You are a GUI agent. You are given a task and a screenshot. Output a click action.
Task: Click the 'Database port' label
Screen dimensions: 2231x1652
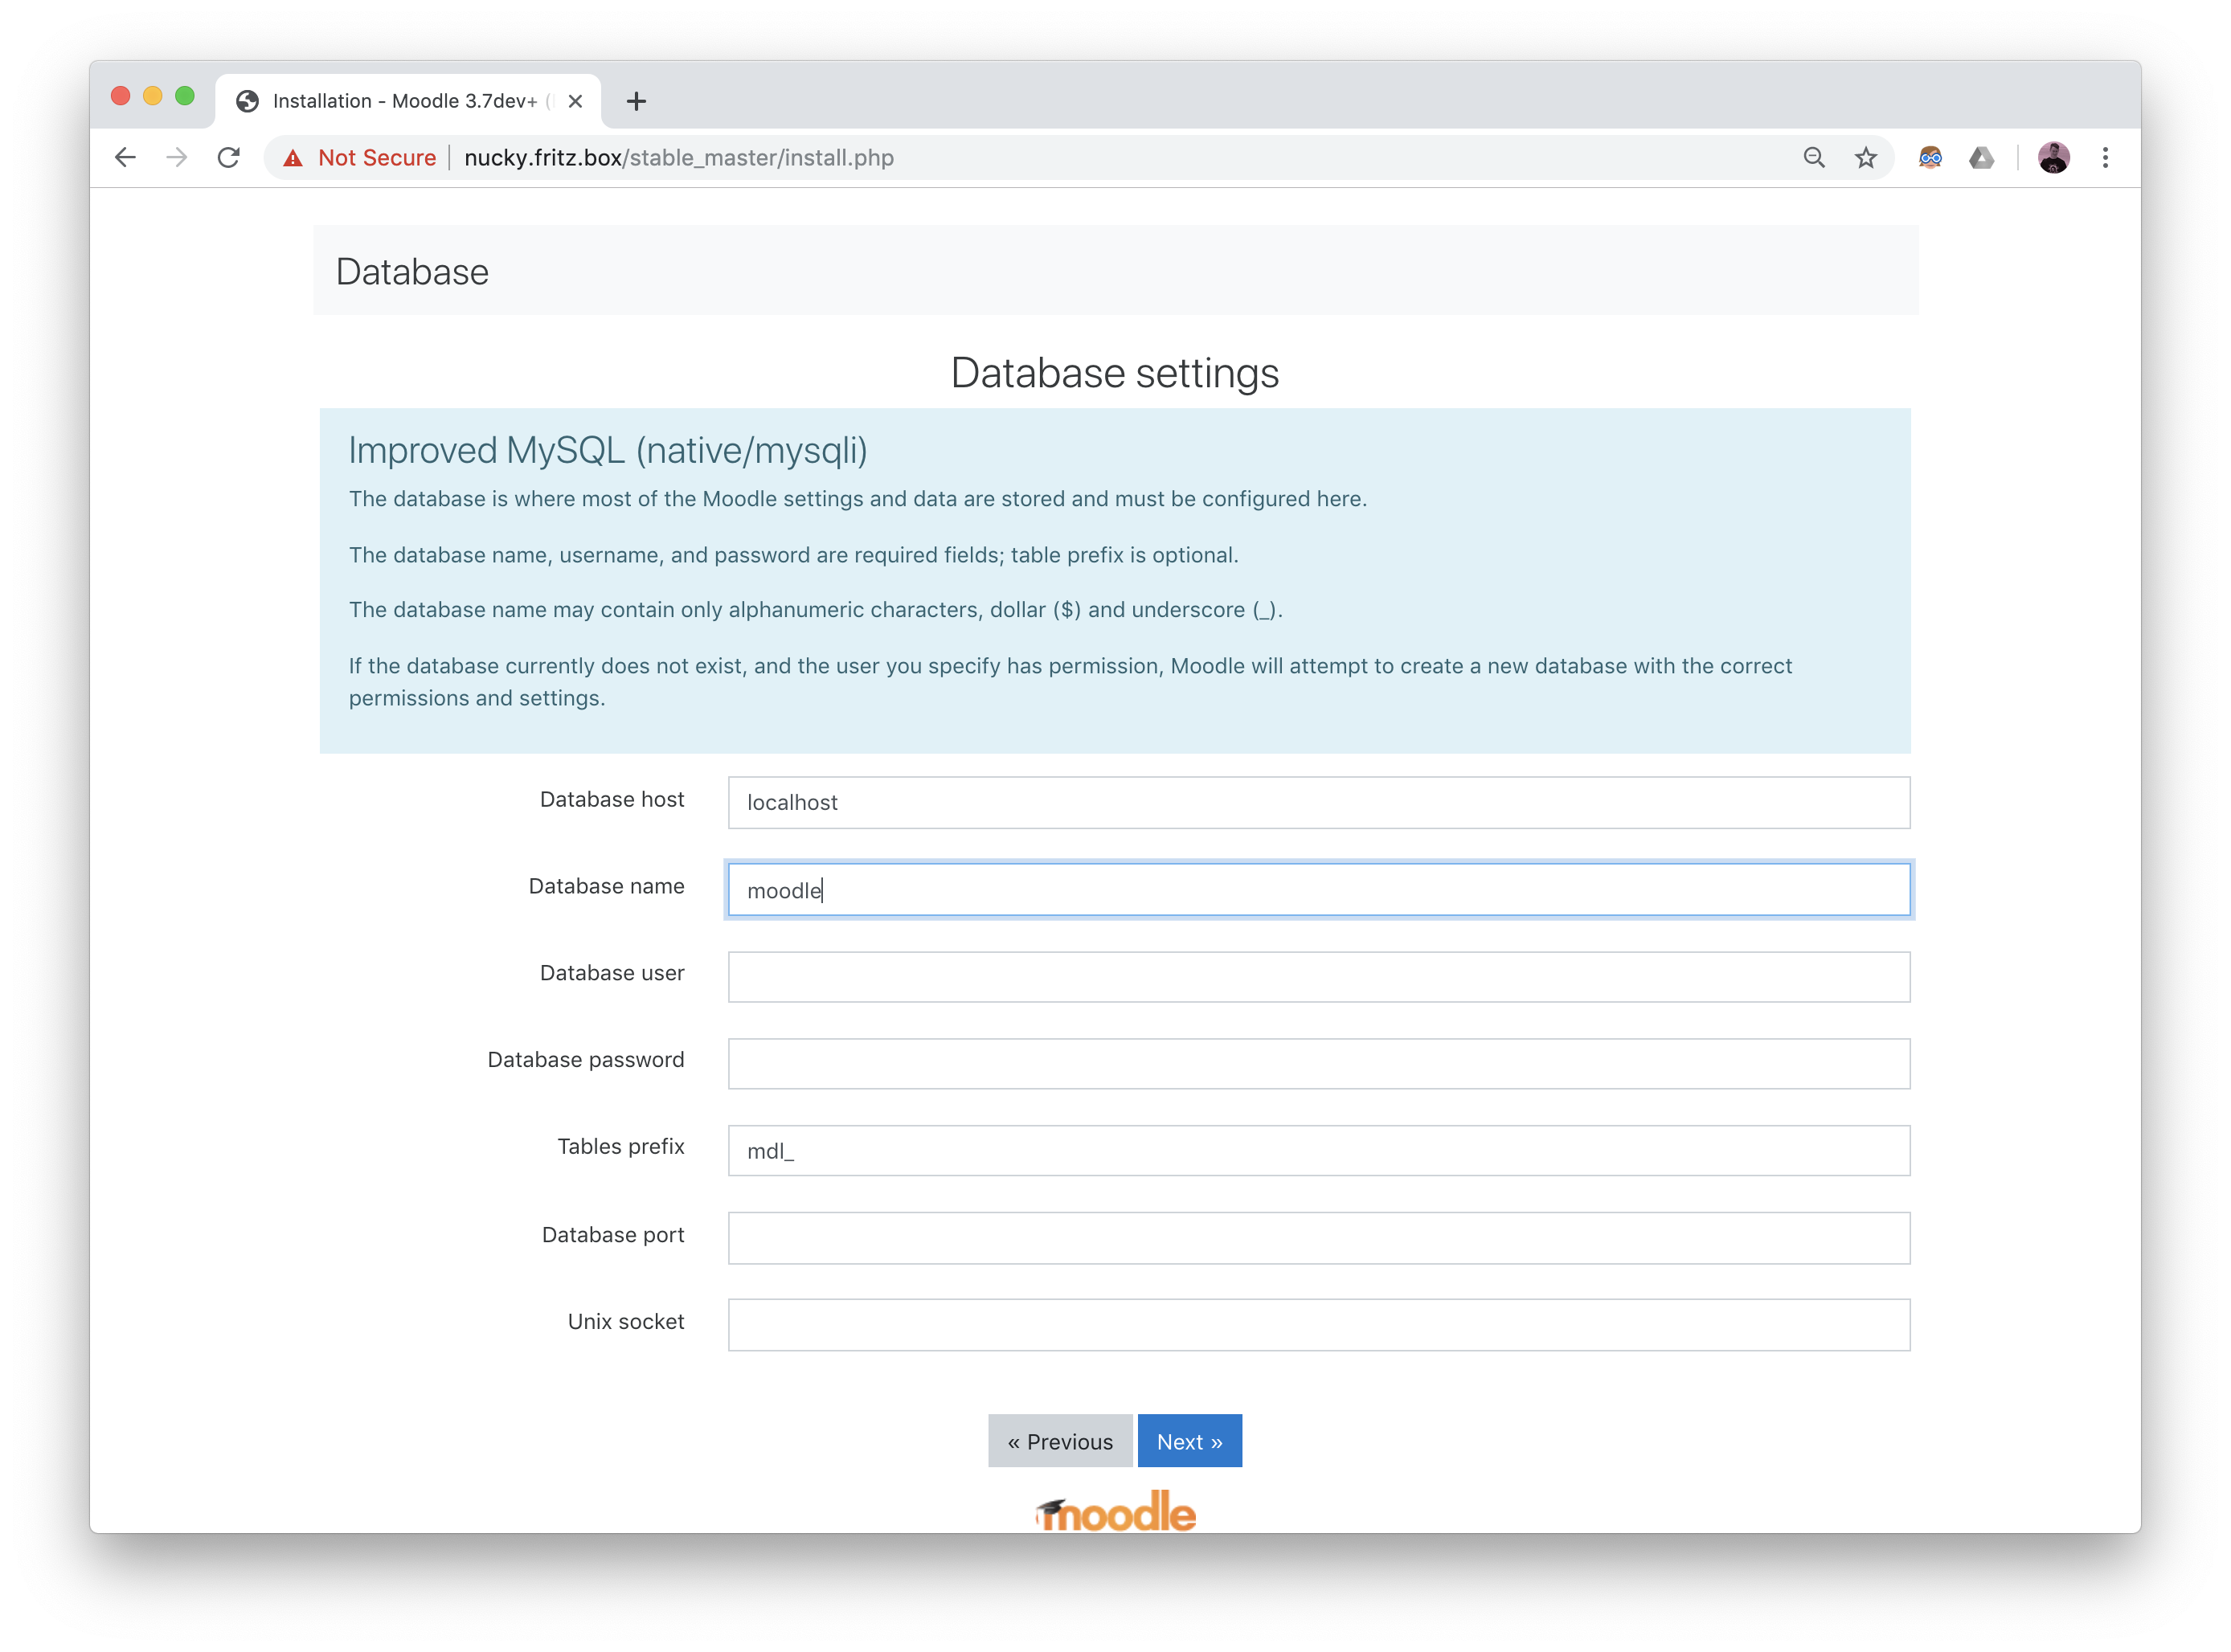pos(613,1235)
